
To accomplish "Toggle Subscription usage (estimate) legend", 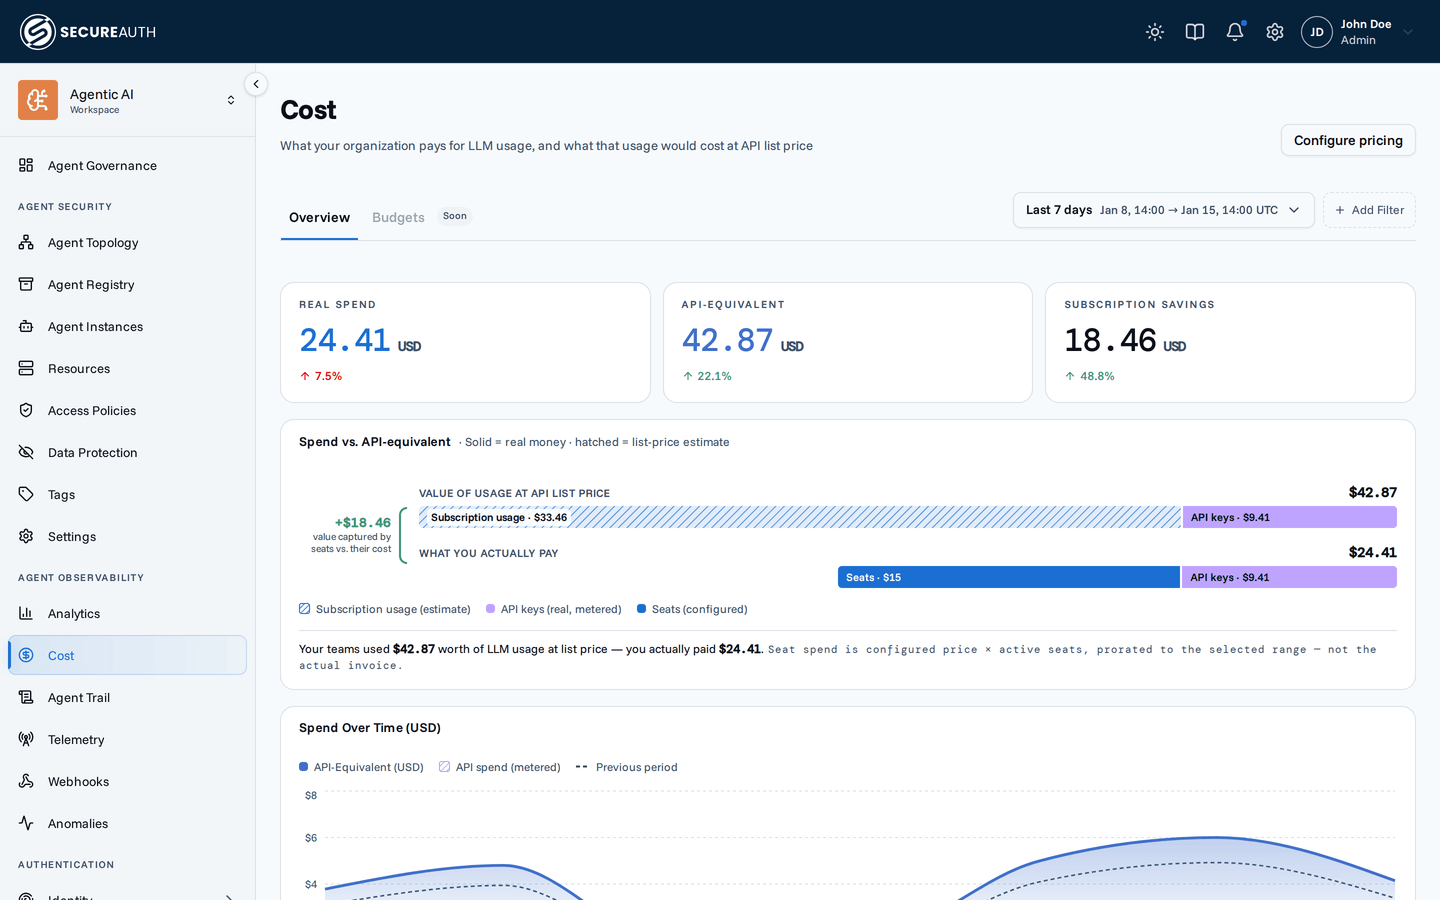I will tap(385, 609).
